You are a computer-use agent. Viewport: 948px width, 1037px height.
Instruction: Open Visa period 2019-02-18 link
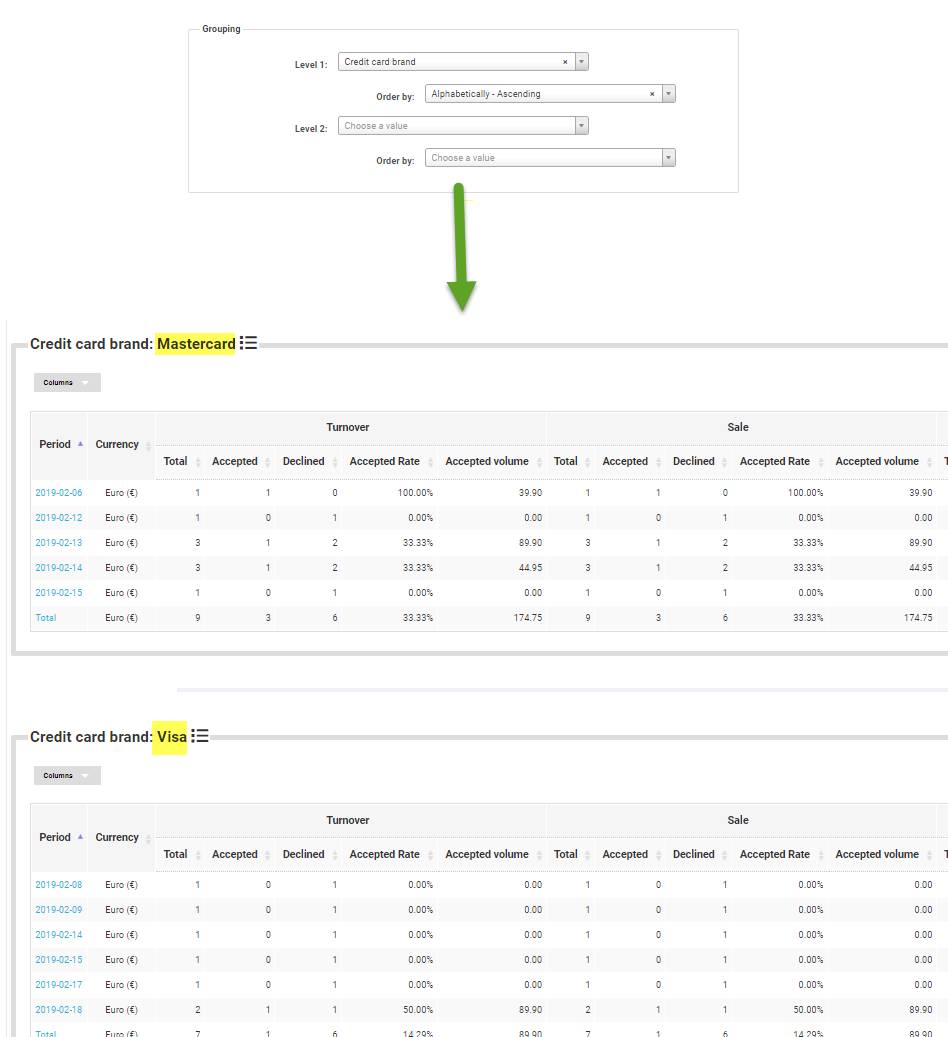point(59,1010)
